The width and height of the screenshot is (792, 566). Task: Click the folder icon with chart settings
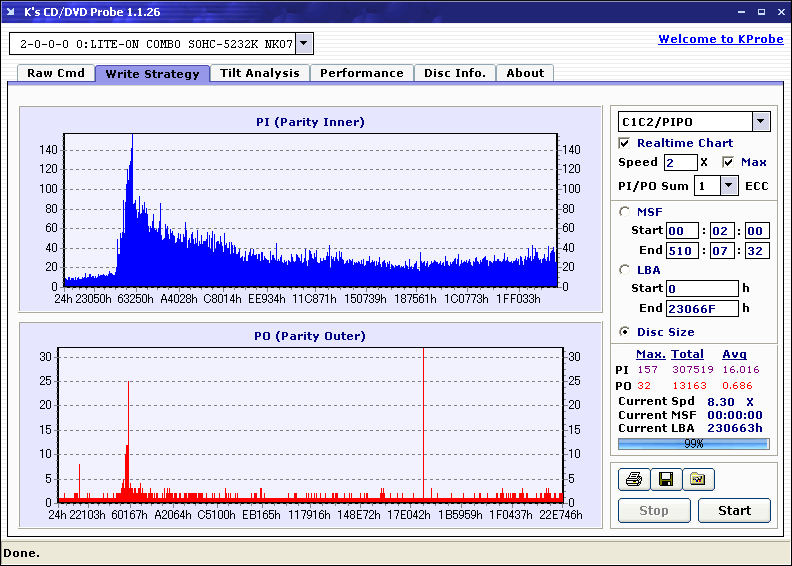coord(698,480)
